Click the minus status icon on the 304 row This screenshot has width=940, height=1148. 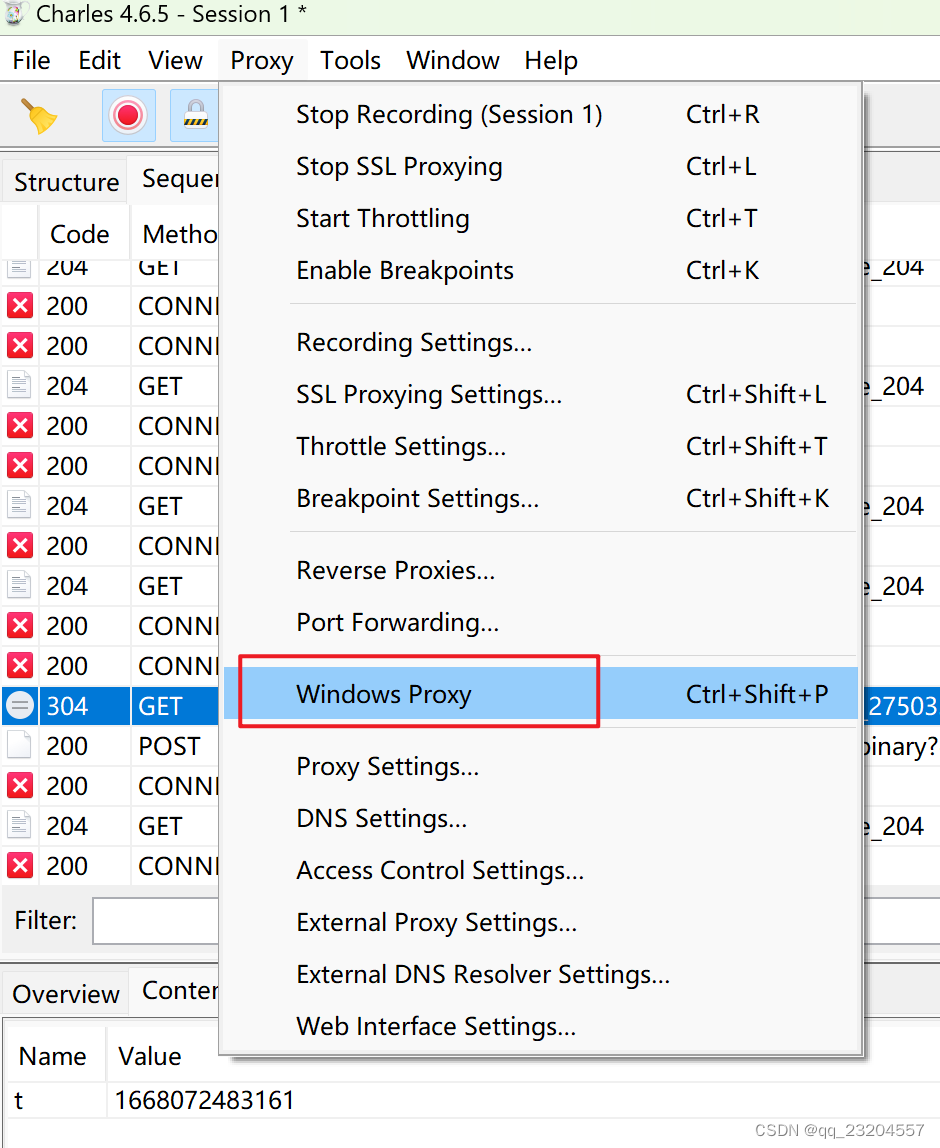[x=19, y=706]
